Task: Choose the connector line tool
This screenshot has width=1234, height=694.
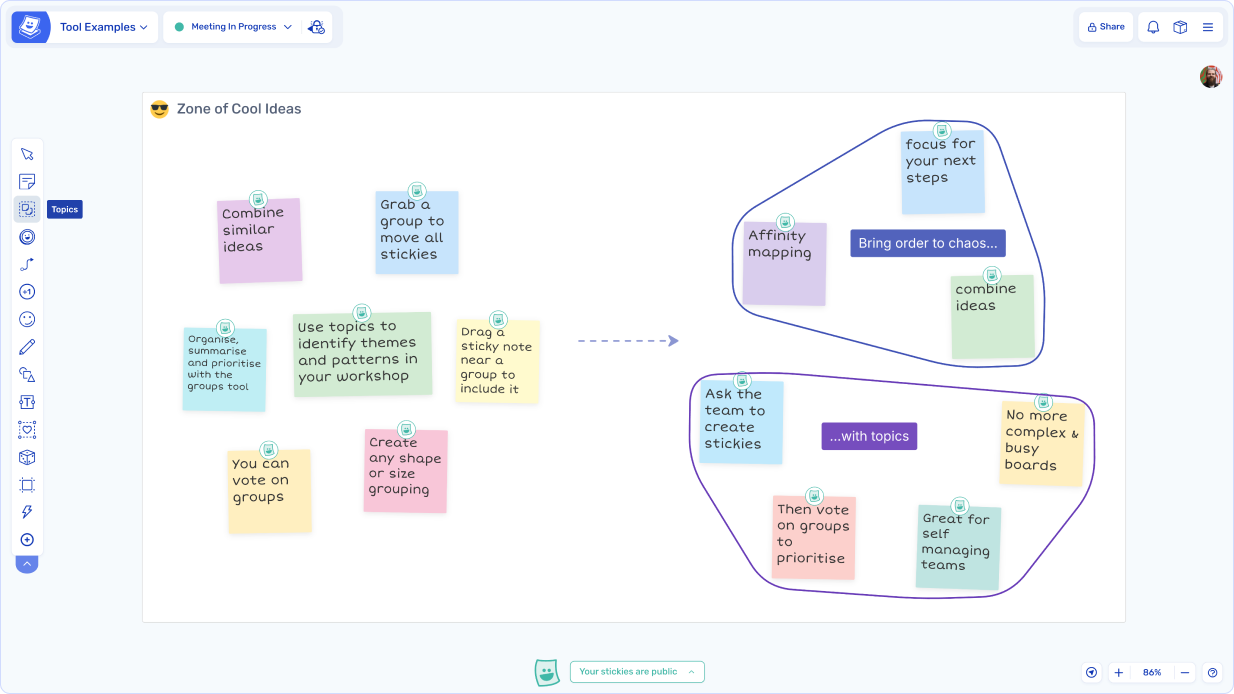Action: click(27, 264)
